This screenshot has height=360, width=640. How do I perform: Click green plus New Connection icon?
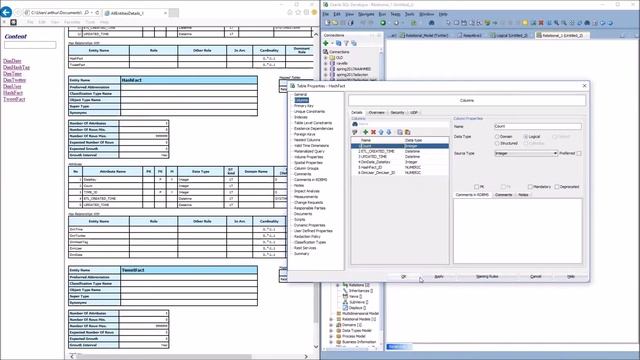tap(326, 43)
